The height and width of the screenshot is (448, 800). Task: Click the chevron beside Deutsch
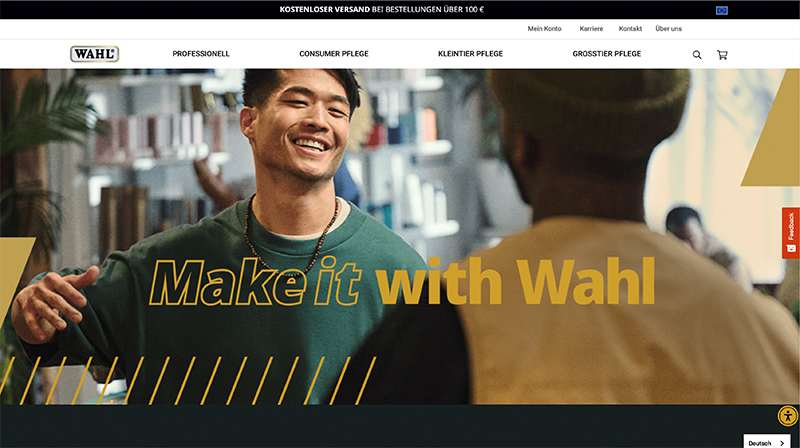782,443
